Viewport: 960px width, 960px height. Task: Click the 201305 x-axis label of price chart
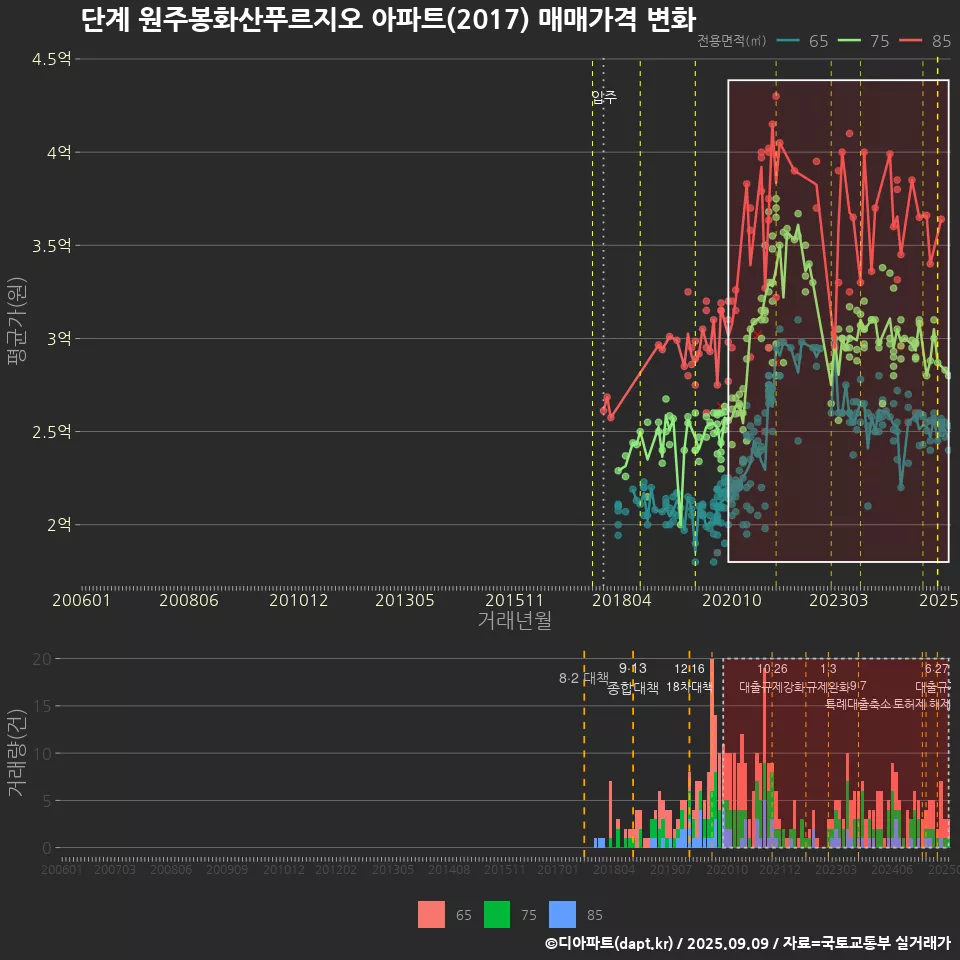pyautogui.click(x=405, y=600)
